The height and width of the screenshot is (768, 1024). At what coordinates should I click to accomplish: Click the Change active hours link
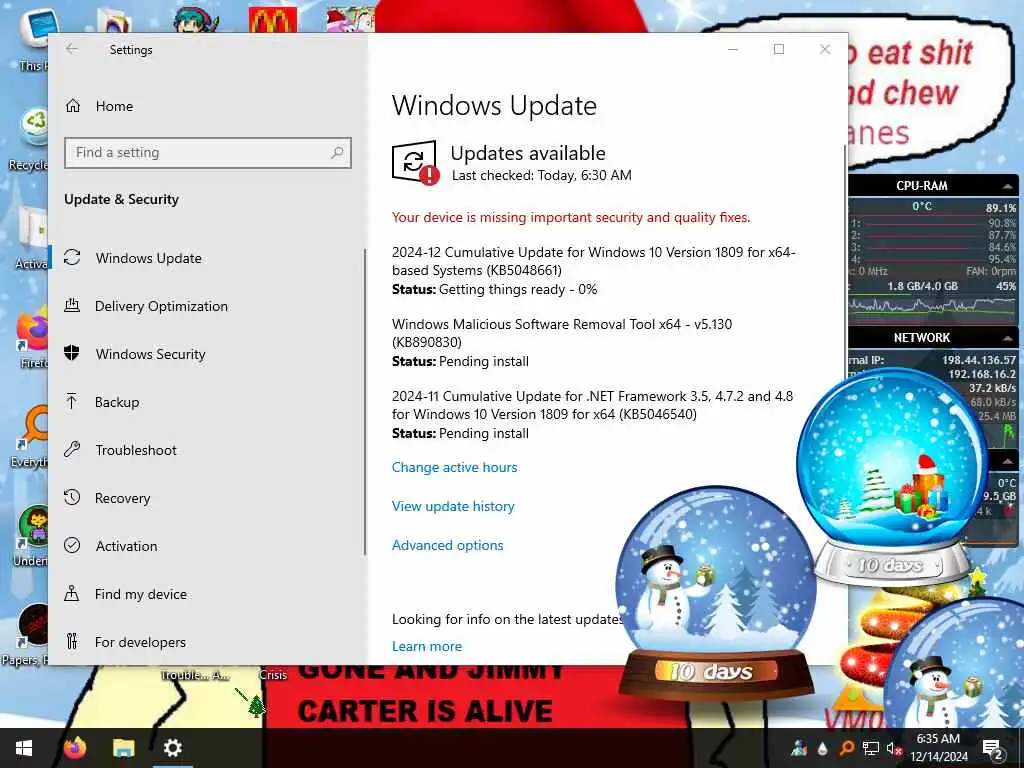click(x=455, y=468)
